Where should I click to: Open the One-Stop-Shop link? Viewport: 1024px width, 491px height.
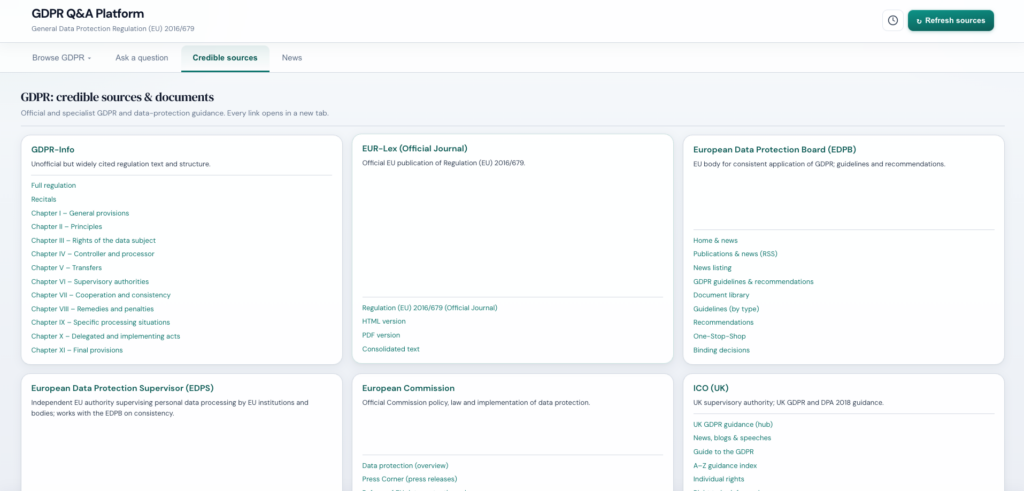coord(720,336)
